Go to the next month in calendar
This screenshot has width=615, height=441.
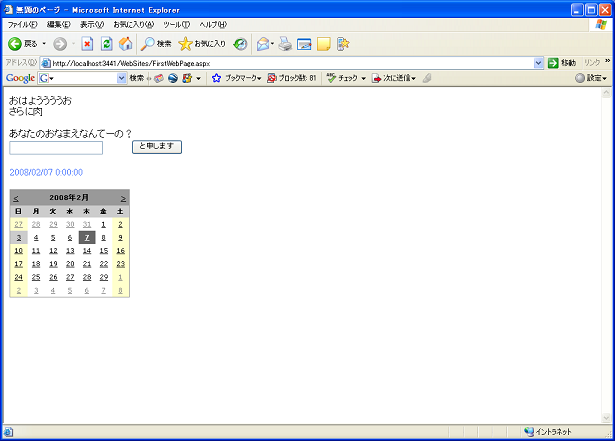(x=123, y=198)
